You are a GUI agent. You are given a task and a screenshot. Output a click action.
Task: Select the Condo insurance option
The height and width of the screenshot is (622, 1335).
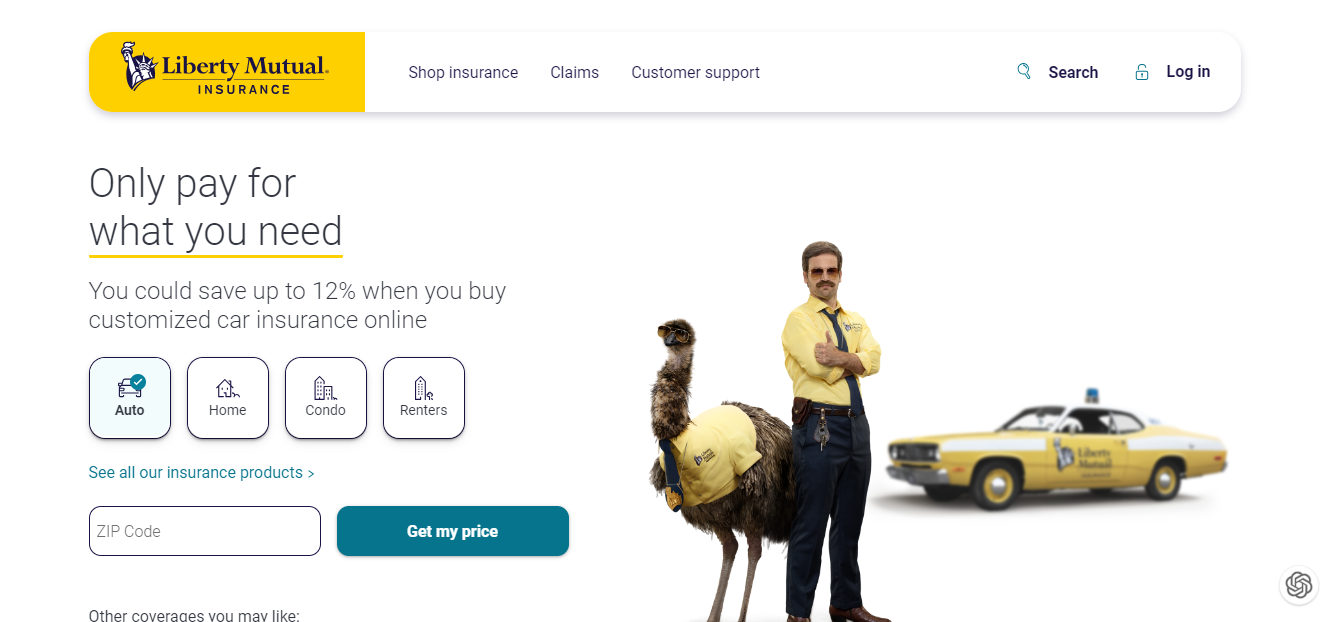pos(326,398)
